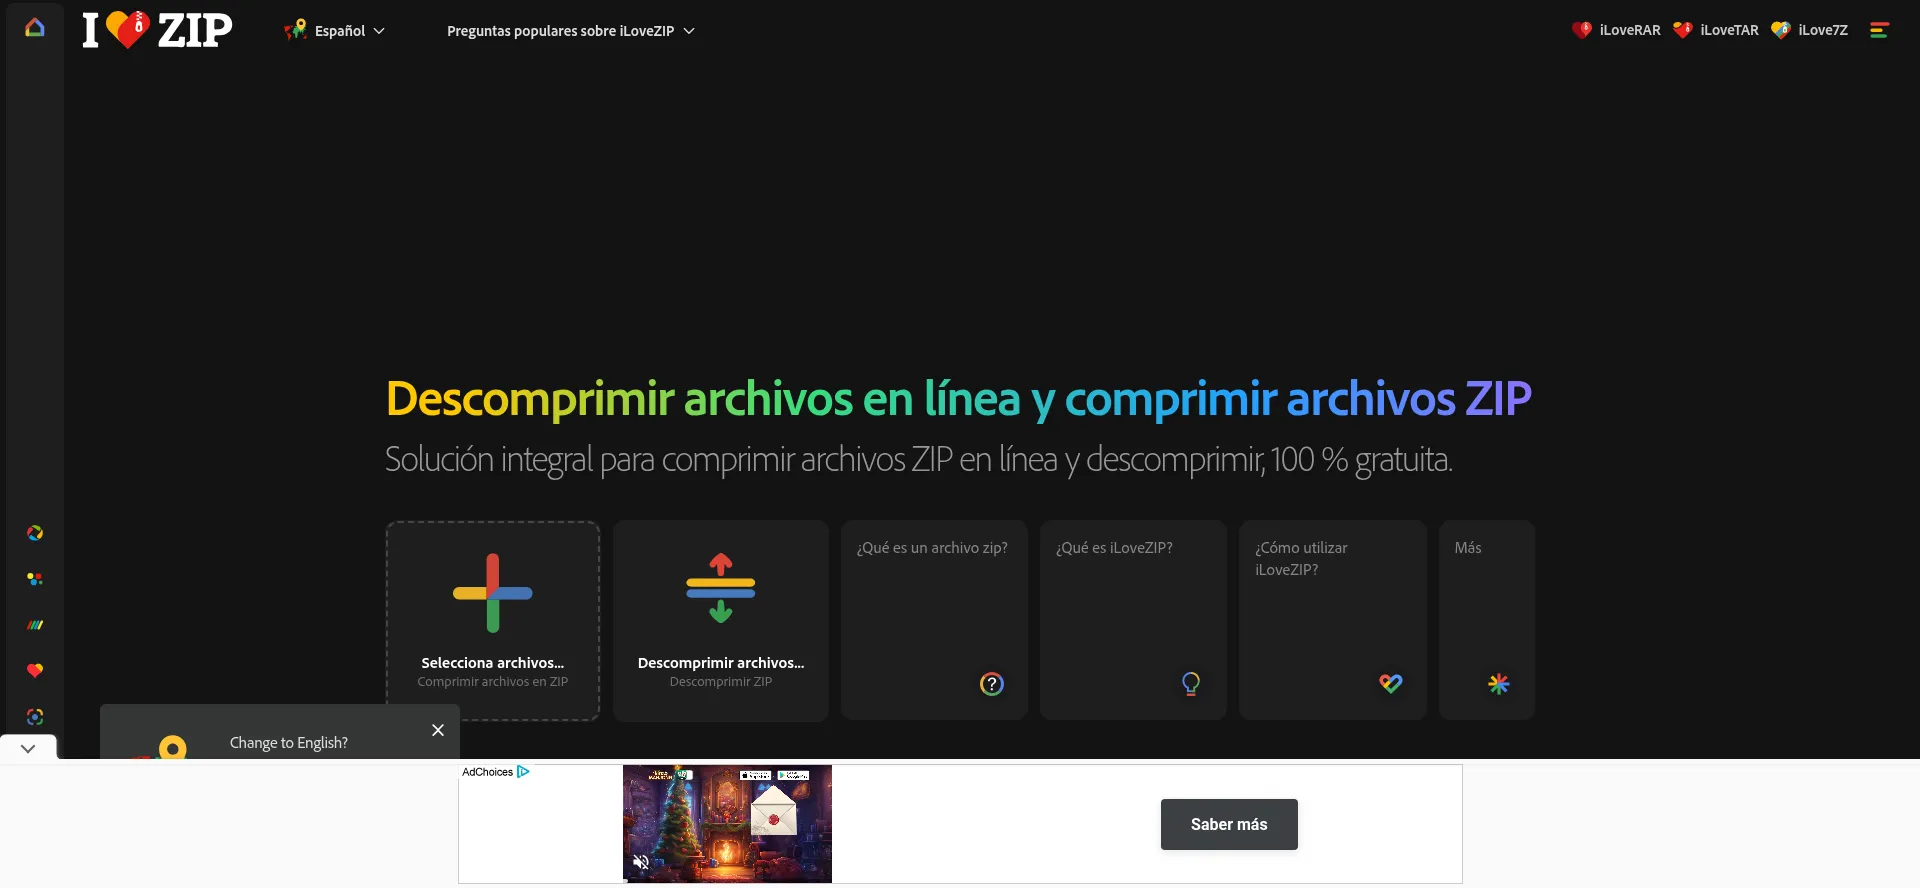Go to iLoveTAR
Screen dimensions: 1920x888
pyautogui.click(x=1716, y=30)
